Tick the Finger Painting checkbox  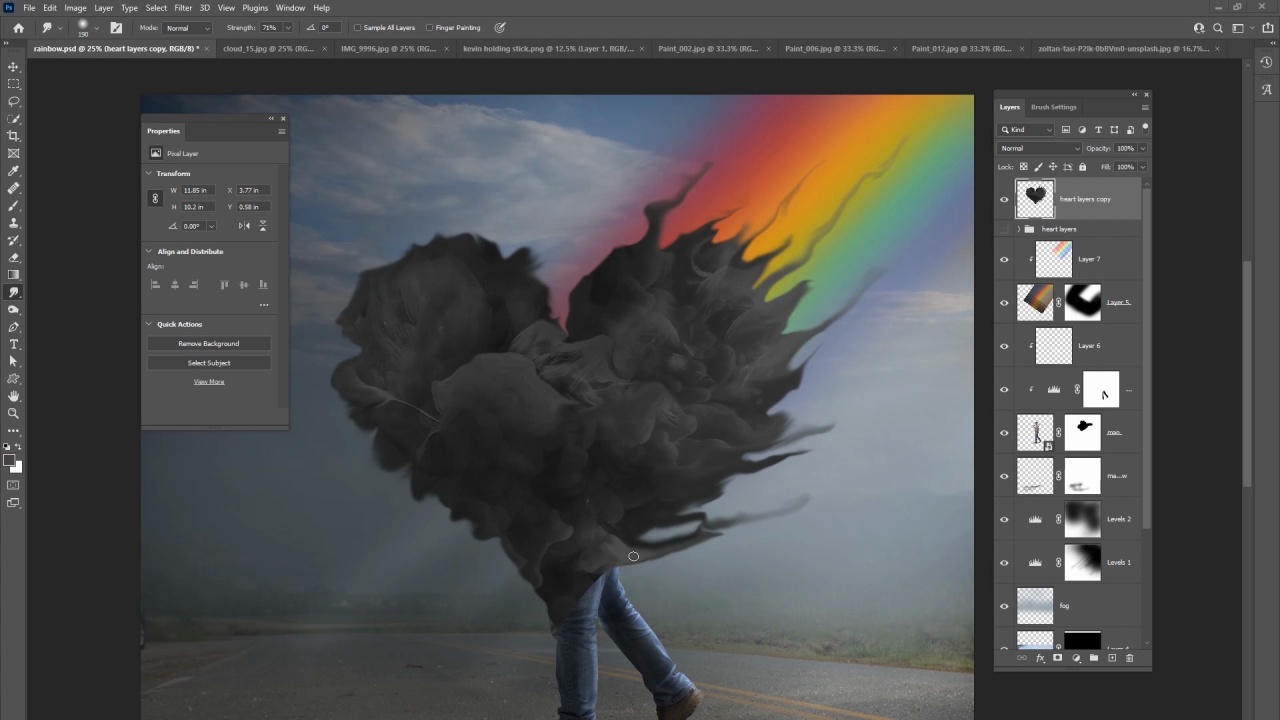tap(430, 28)
